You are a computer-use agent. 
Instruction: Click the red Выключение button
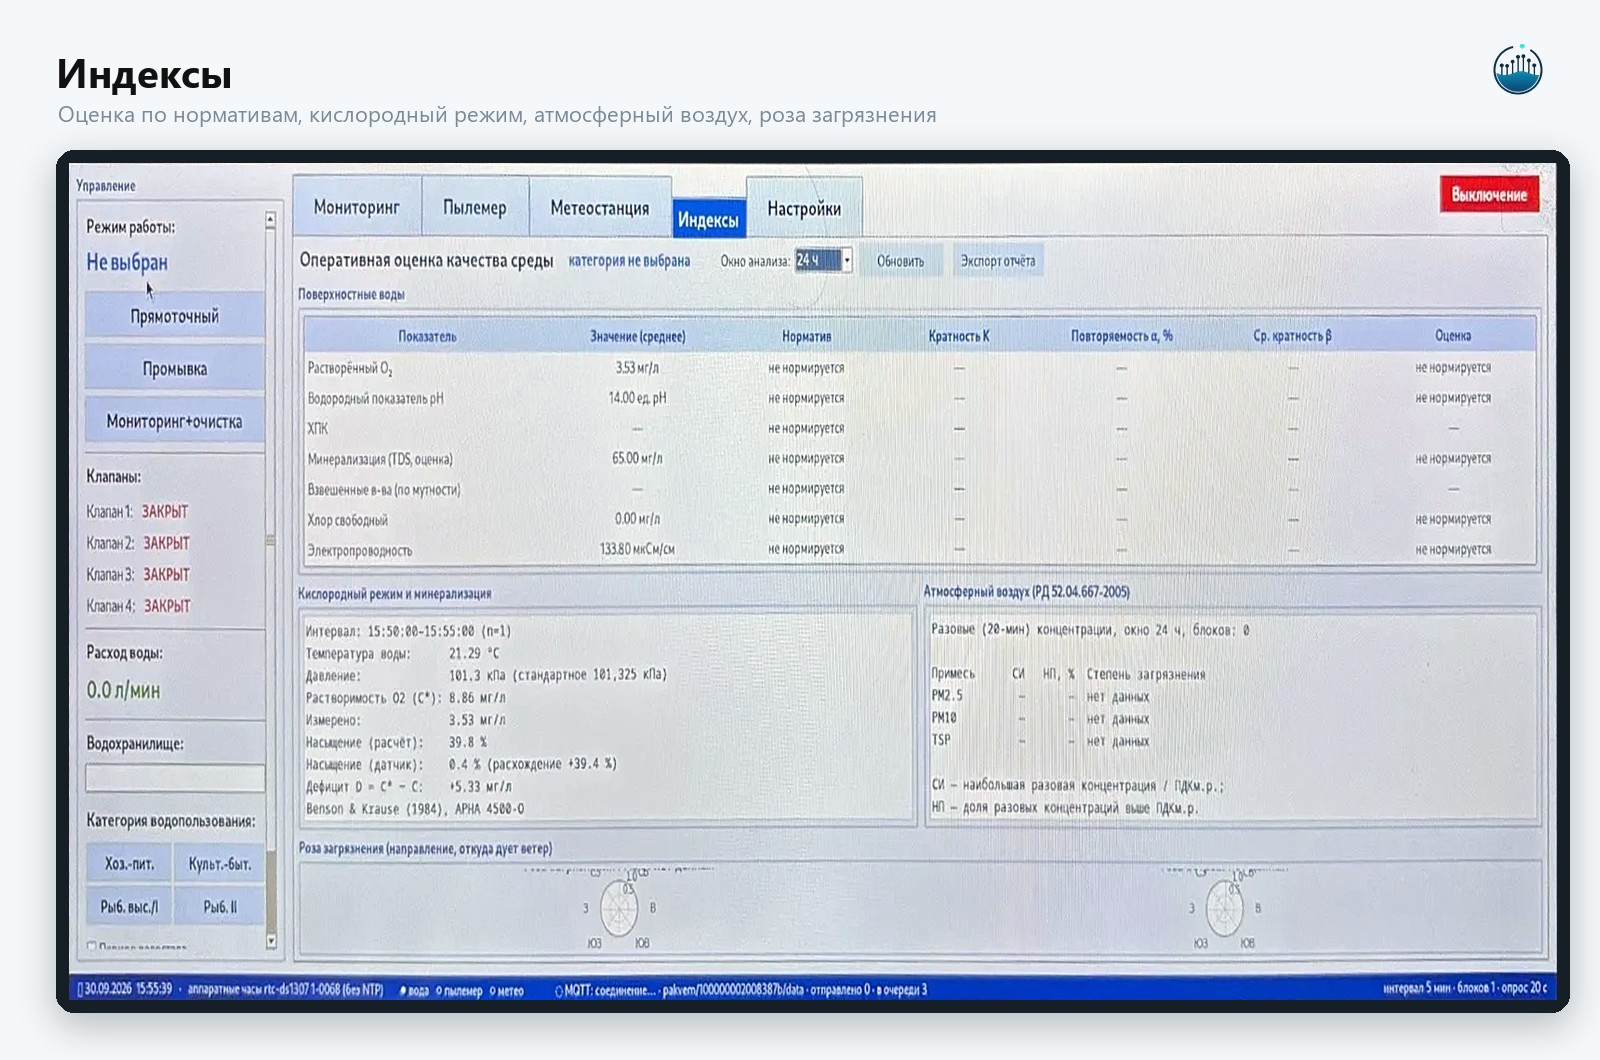click(1489, 194)
